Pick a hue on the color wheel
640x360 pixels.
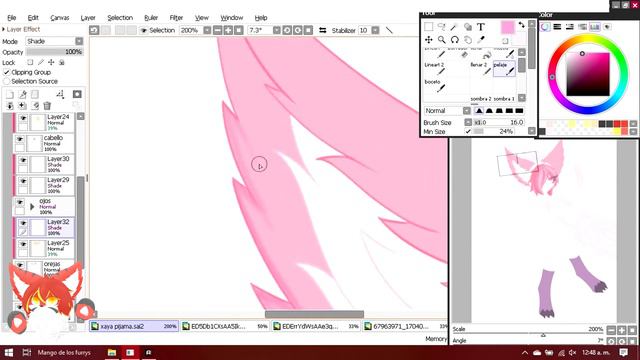pos(588,74)
